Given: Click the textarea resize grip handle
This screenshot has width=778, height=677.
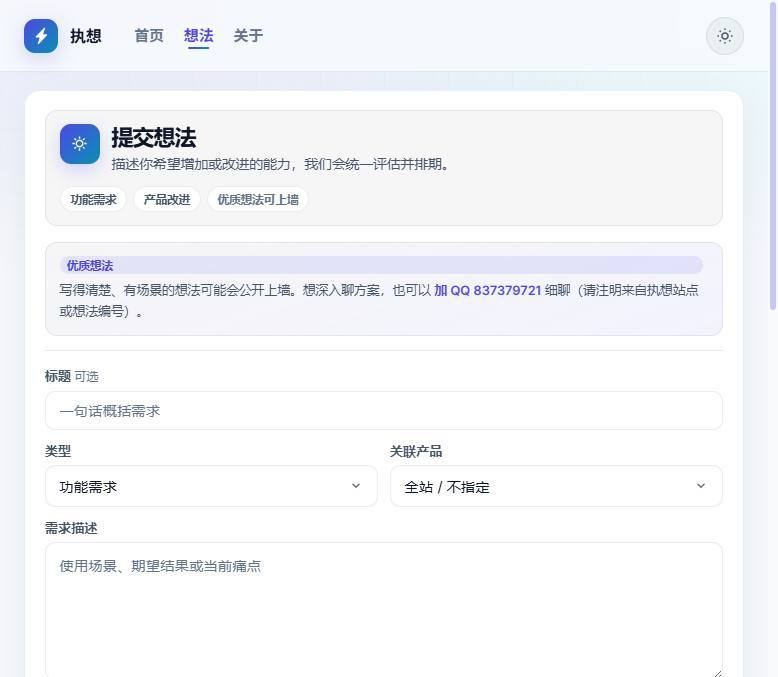Looking at the screenshot, I should click(717, 673).
